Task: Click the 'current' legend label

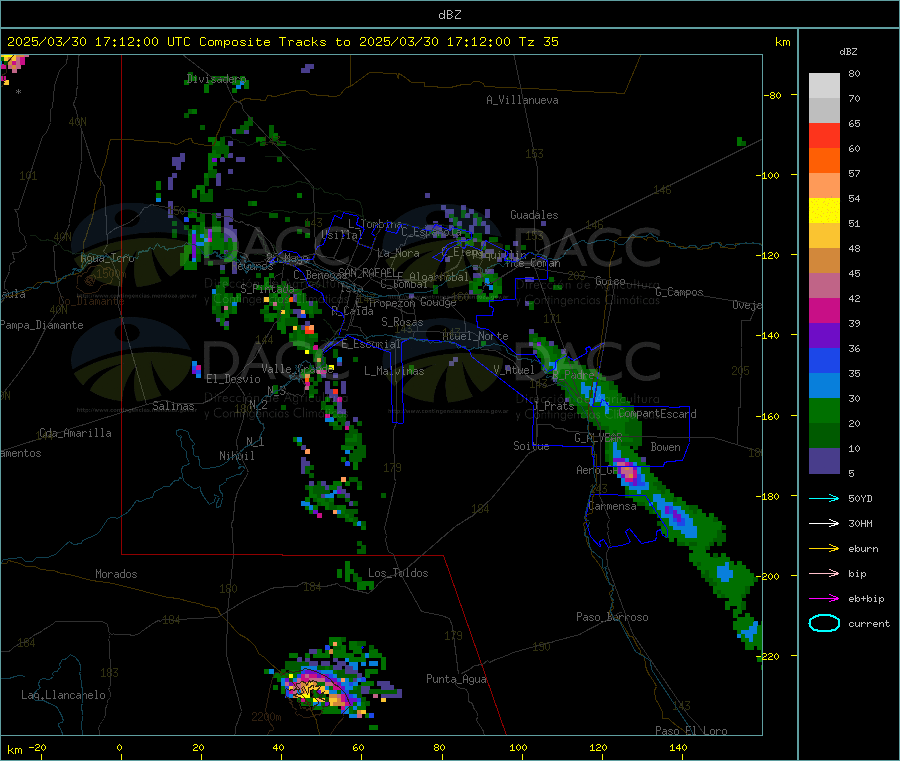Action: pos(869,624)
